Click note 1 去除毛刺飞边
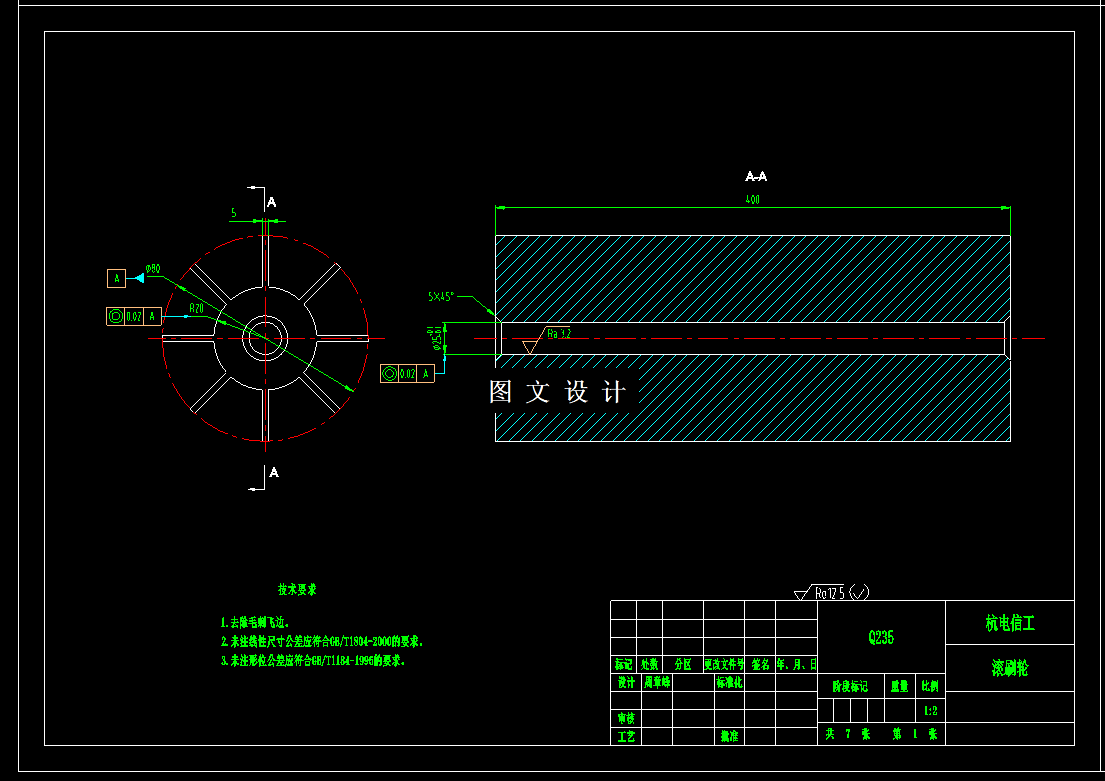This screenshot has width=1105, height=781. click(255, 622)
